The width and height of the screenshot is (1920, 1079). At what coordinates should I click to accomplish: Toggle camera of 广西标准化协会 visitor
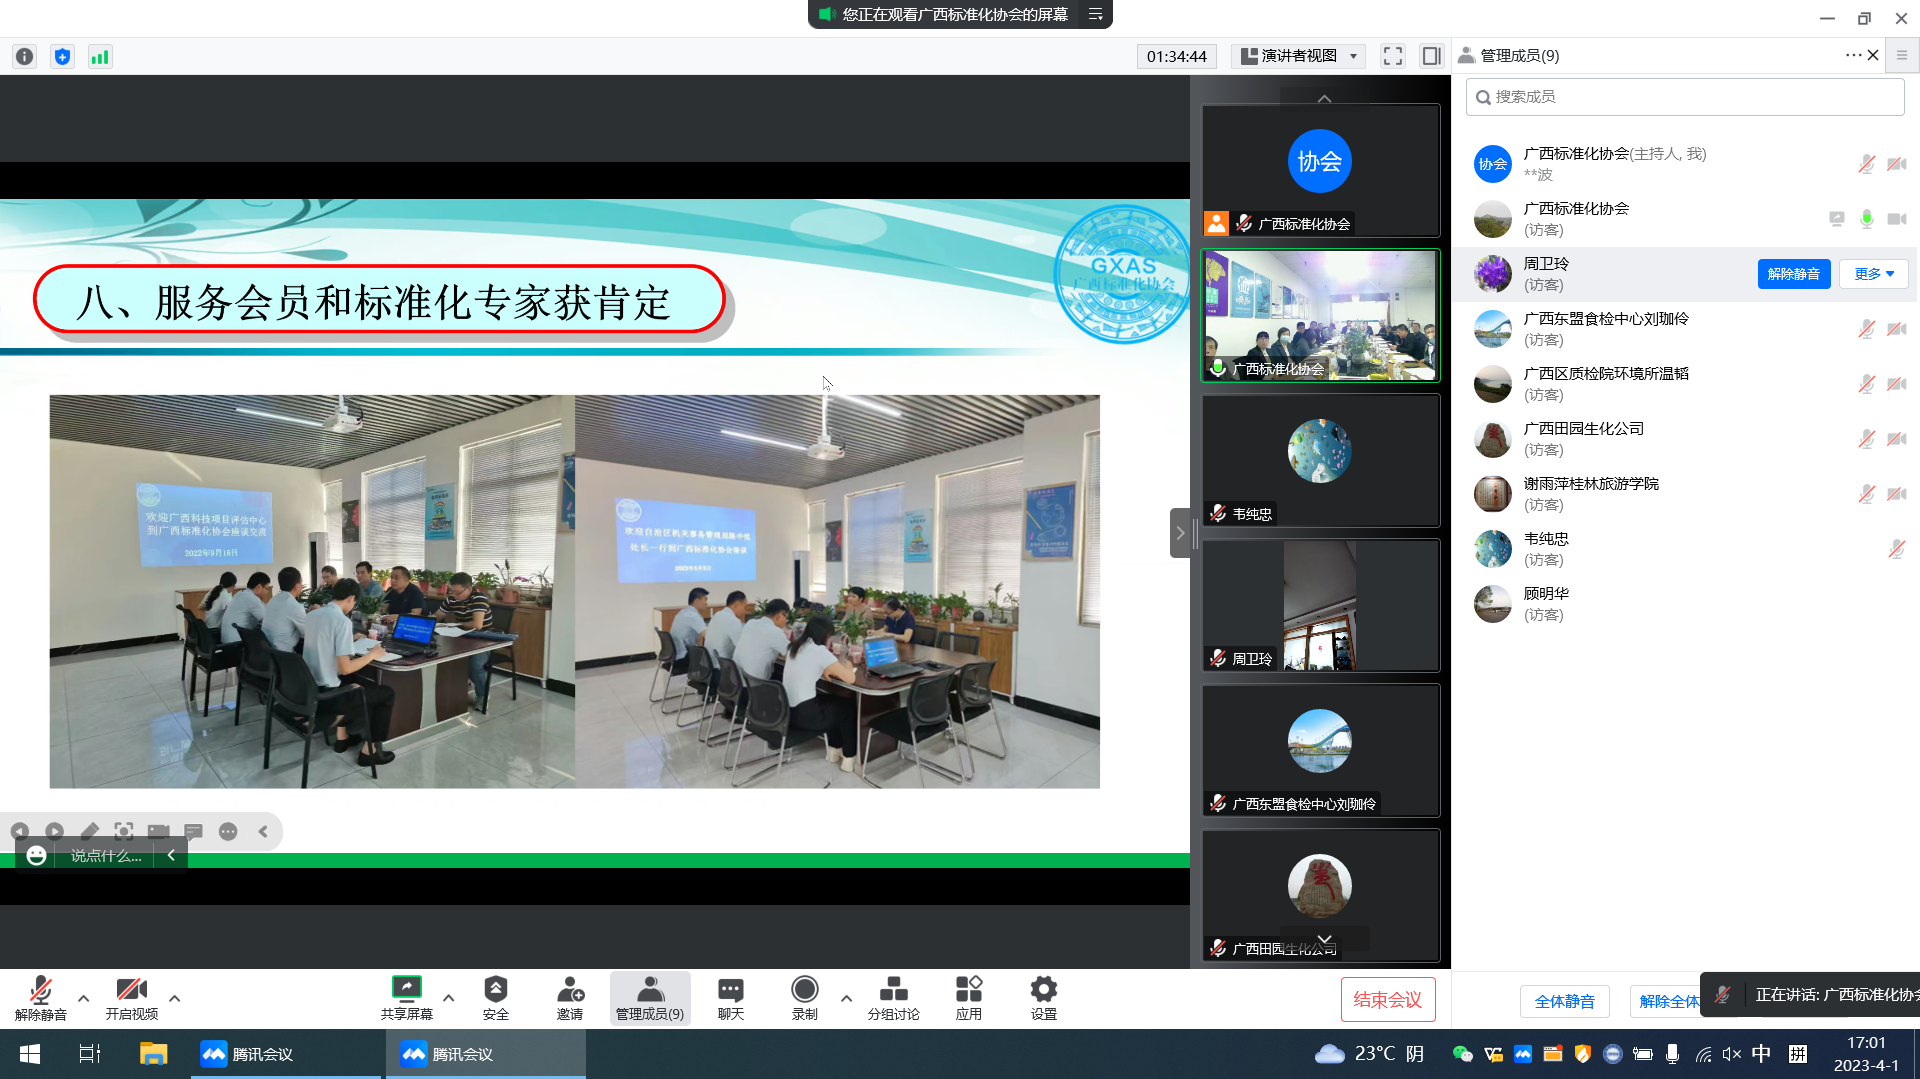tap(1896, 219)
